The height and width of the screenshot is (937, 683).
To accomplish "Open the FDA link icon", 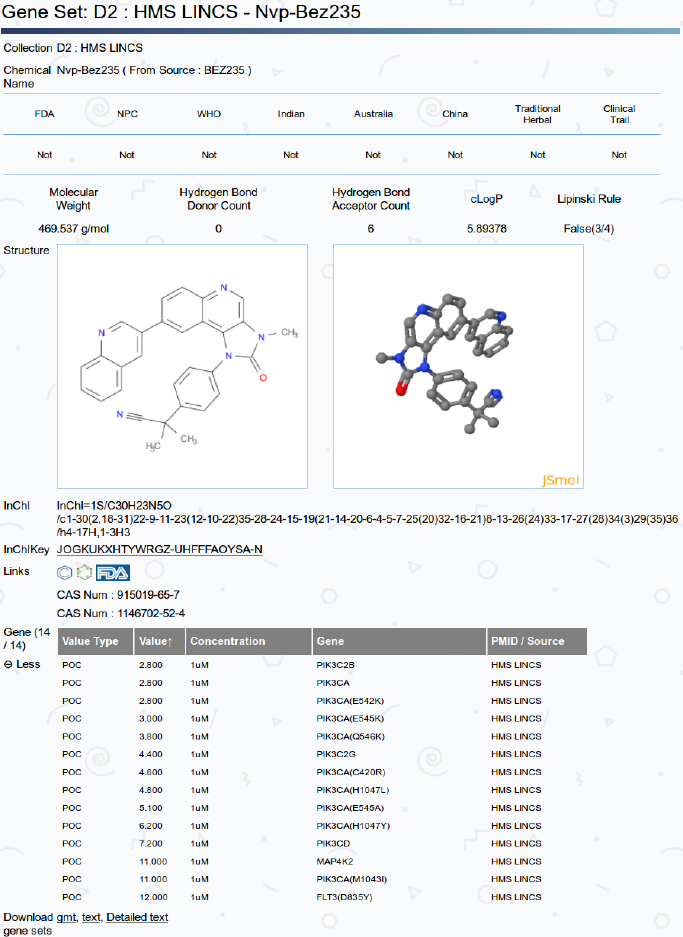I will click(112, 572).
